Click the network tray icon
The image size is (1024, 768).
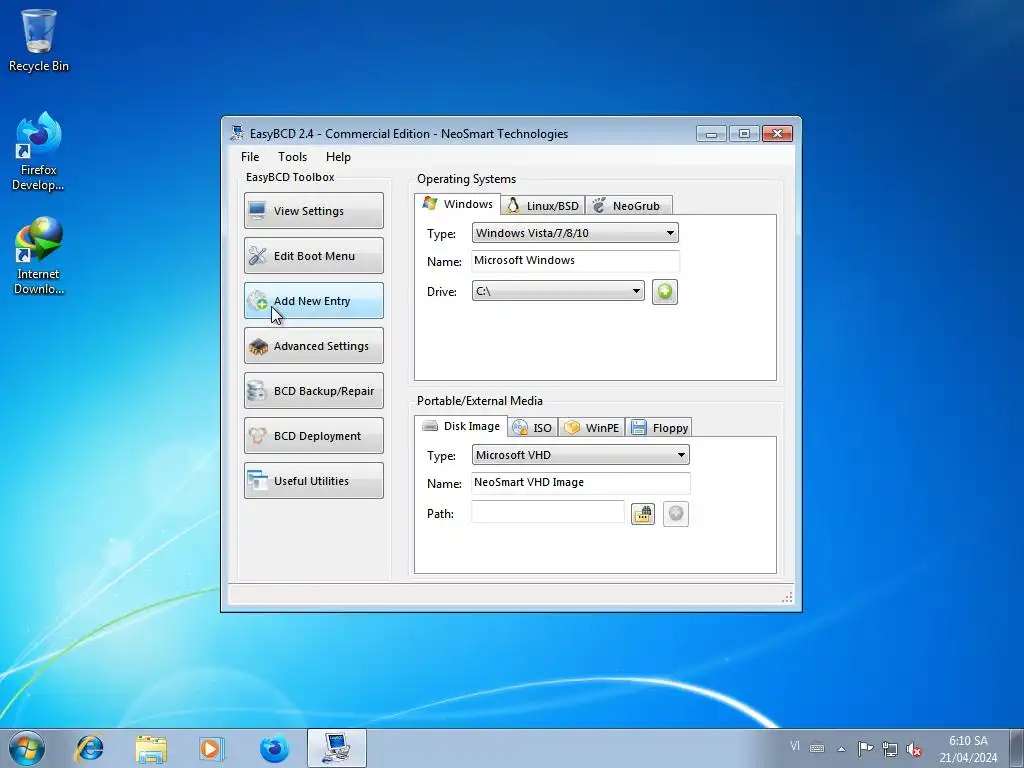click(x=889, y=748)
